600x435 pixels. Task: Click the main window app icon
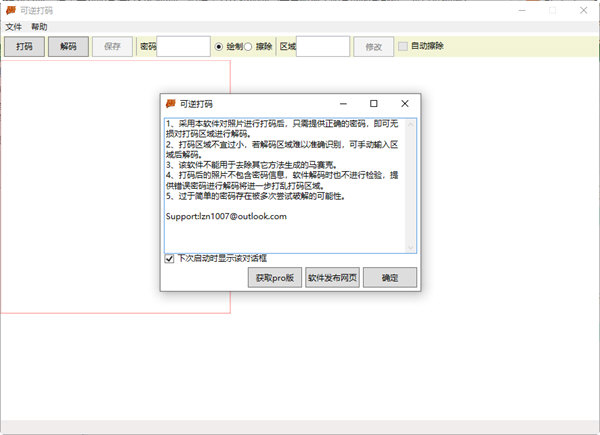(x=11, y=10)
